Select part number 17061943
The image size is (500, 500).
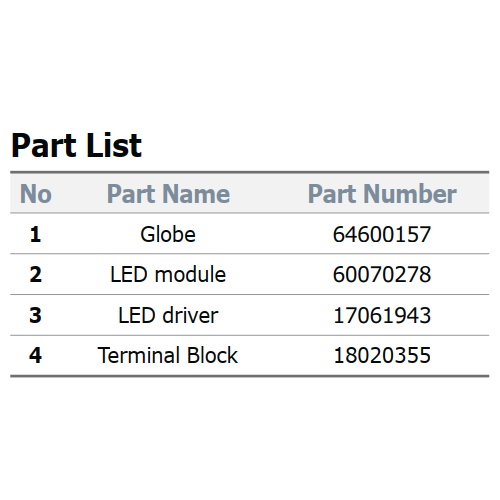pos(382,315)
